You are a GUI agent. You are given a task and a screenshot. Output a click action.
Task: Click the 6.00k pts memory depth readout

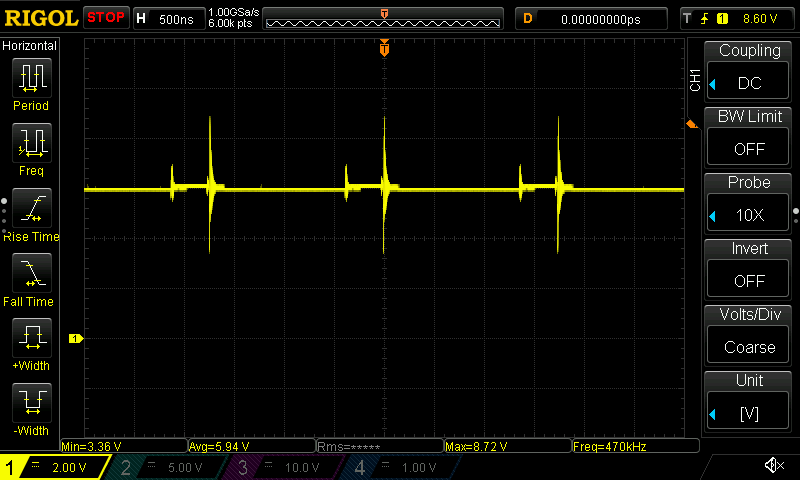(x=230, y=24)
